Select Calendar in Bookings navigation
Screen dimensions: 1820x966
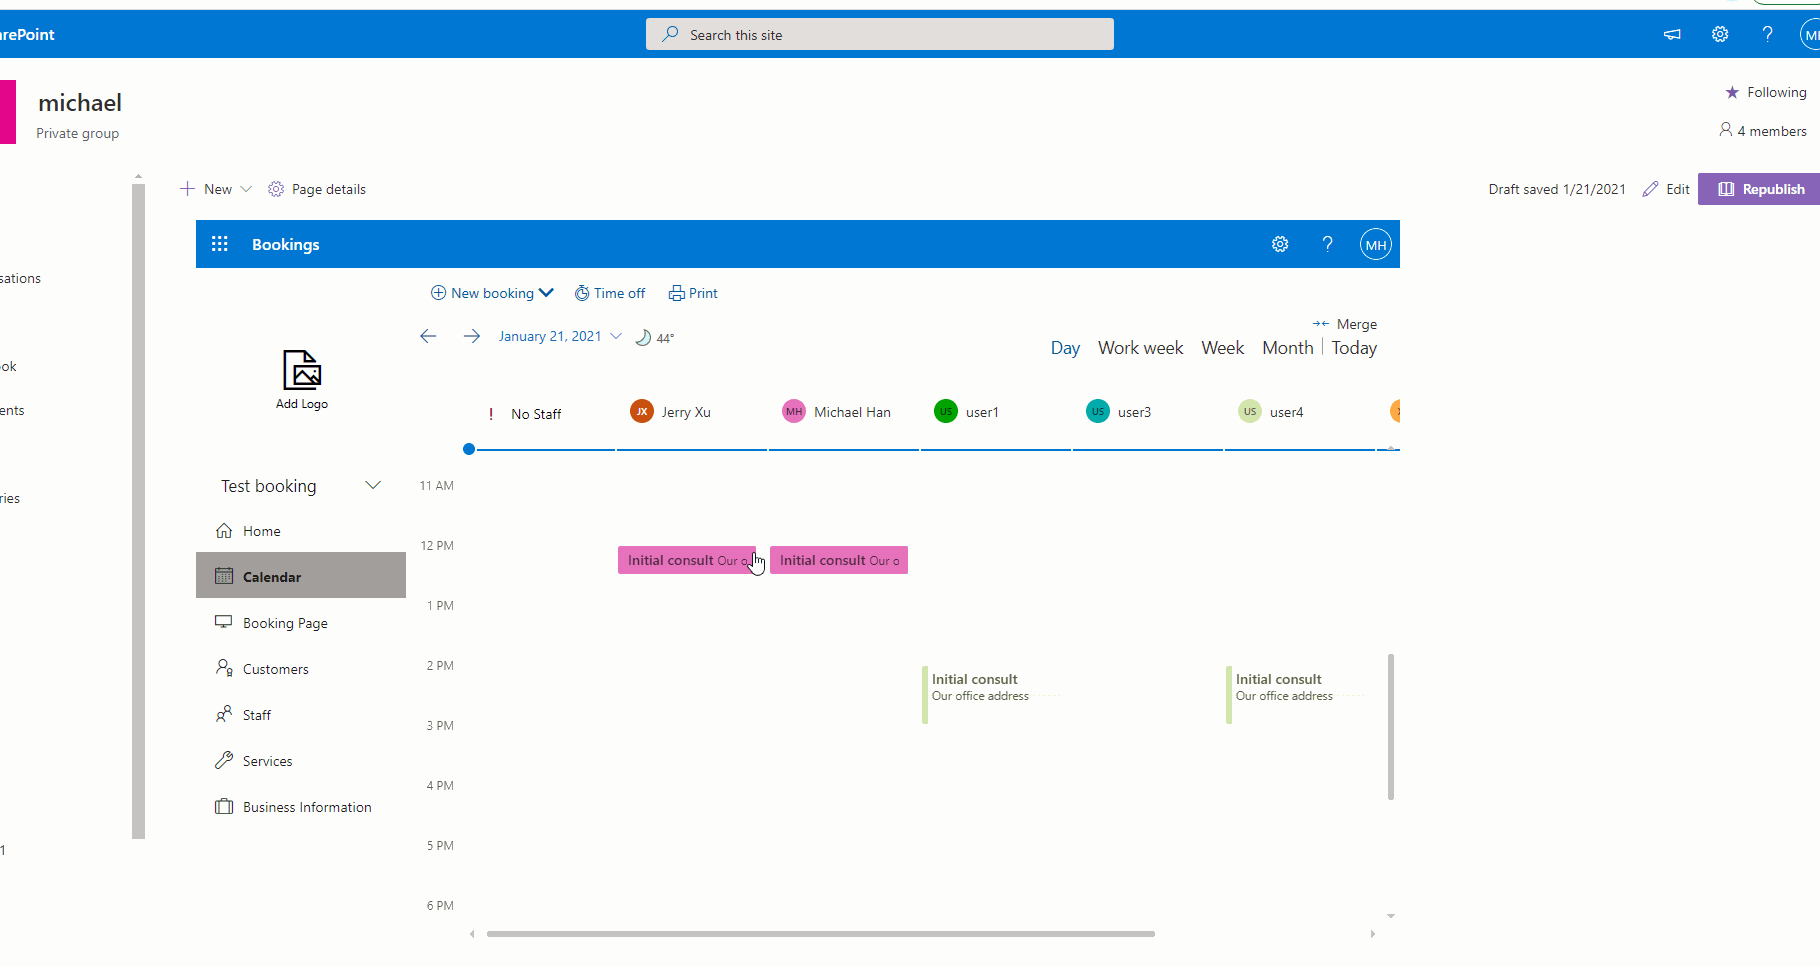pos(301,576)
